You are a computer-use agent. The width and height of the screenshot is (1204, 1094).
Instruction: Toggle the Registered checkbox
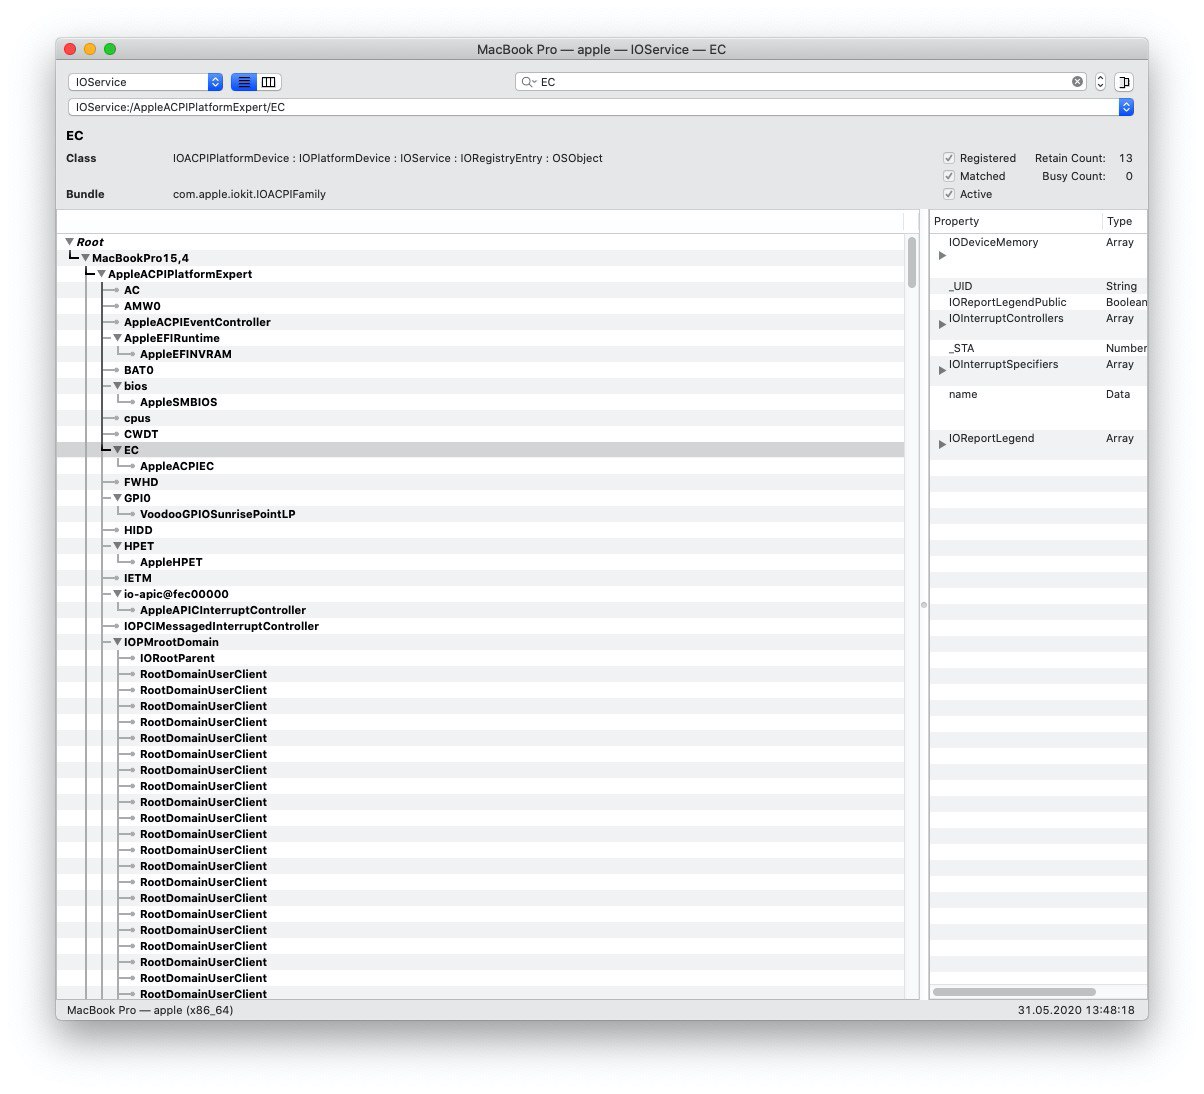pyautogui.click(x=949, y=158)
